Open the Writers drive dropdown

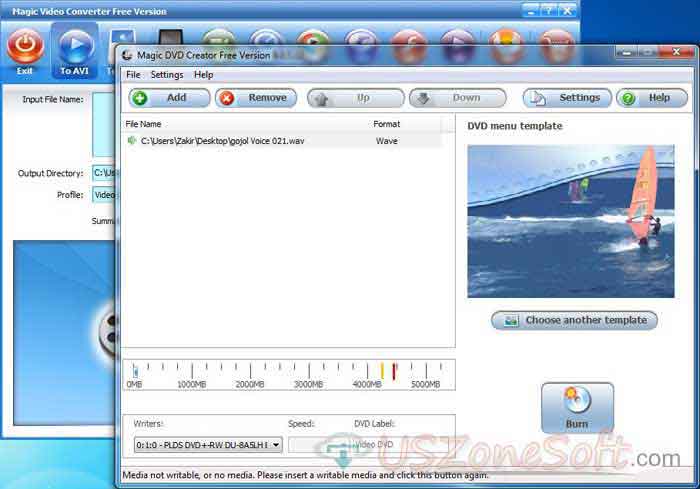(x=208, y=445)
